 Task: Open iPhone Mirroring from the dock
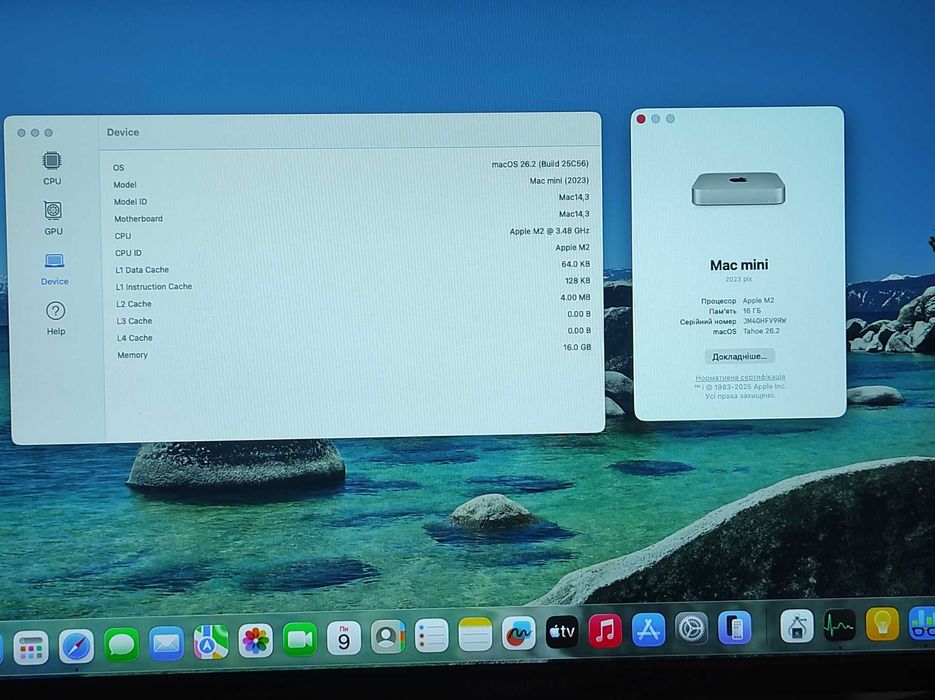tap(734, 628)
